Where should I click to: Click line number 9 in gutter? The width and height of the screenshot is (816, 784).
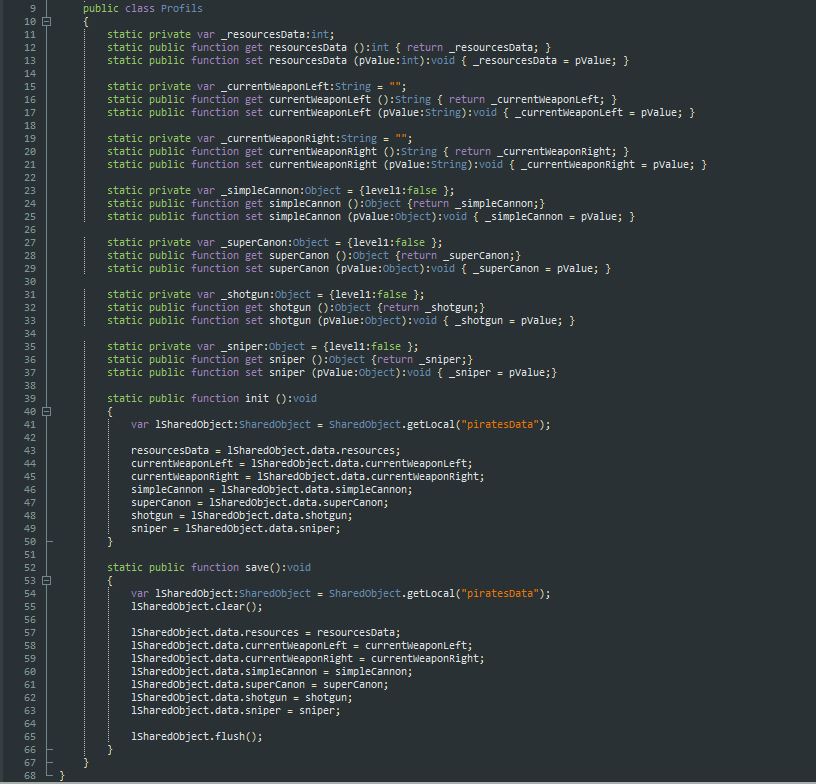[33, 8]
